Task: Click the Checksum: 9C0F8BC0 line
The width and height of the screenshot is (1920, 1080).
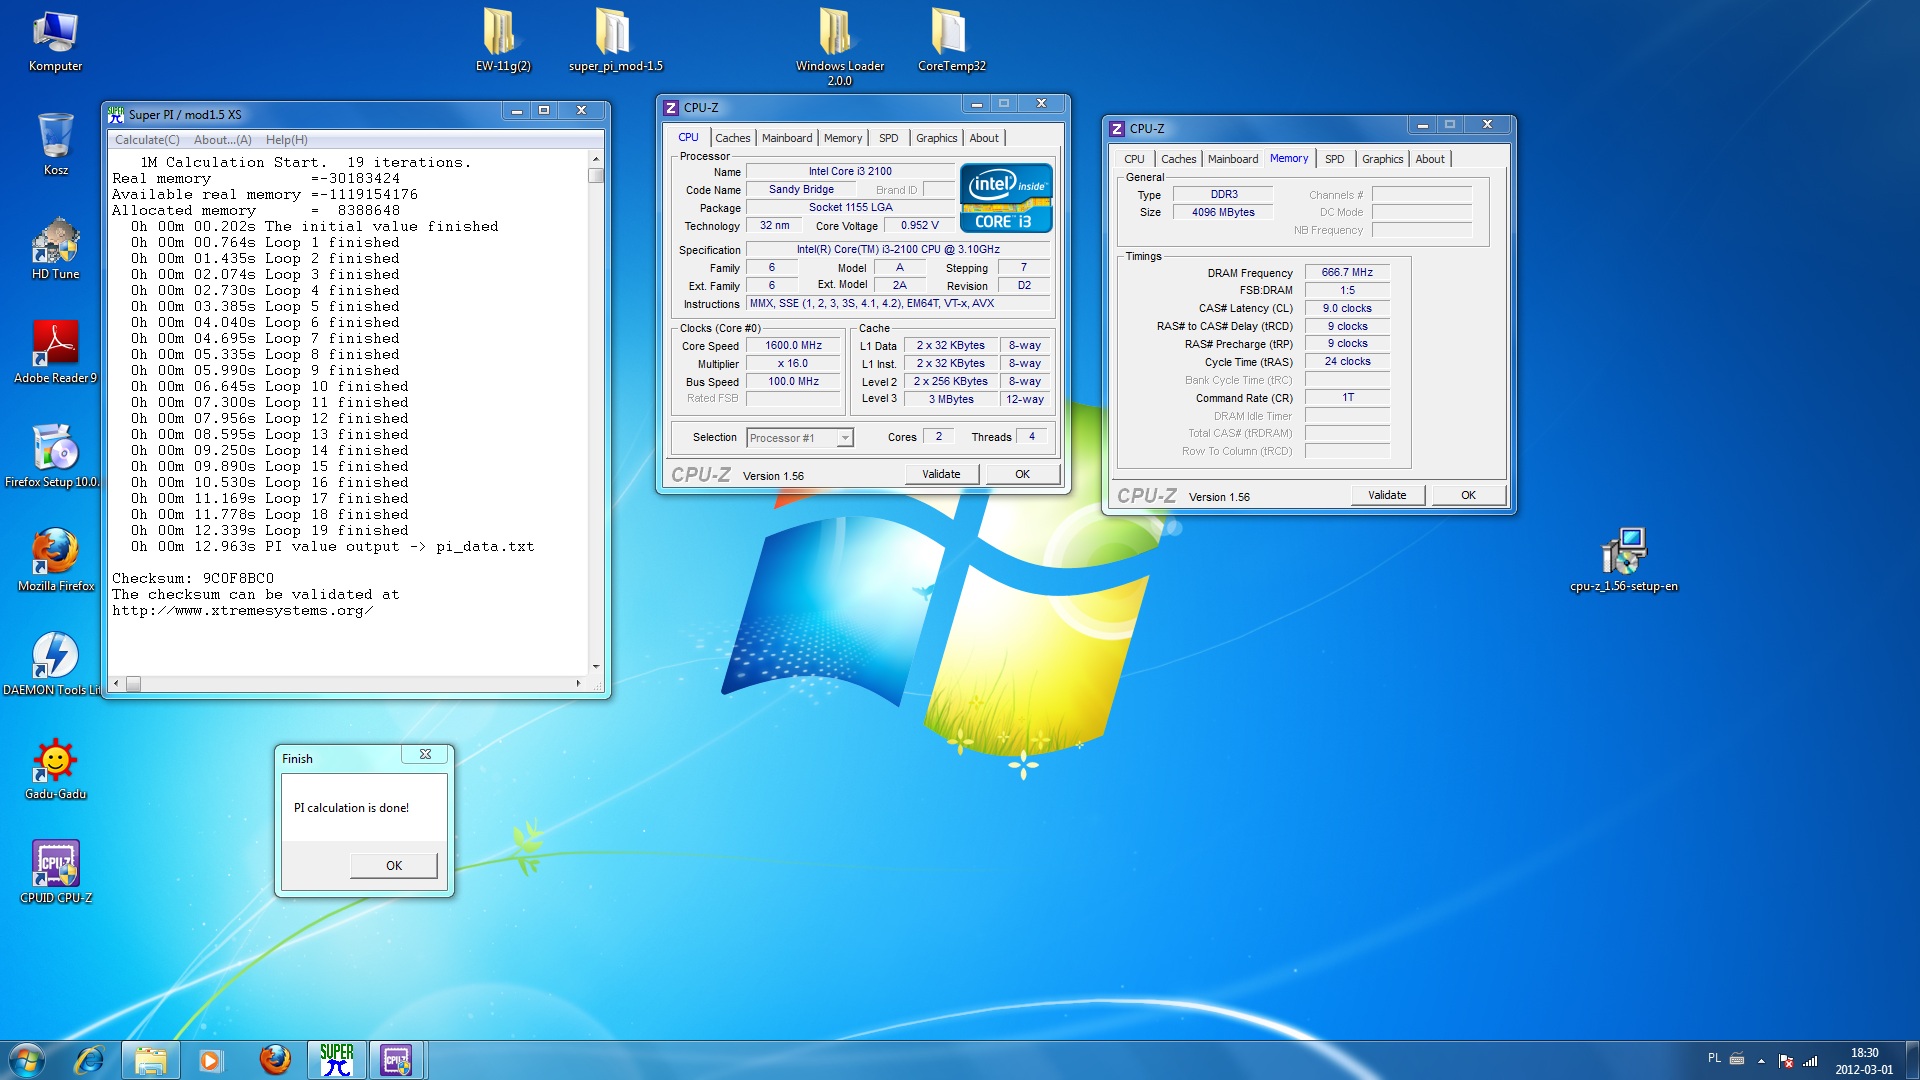Action: tap(193, 579)
